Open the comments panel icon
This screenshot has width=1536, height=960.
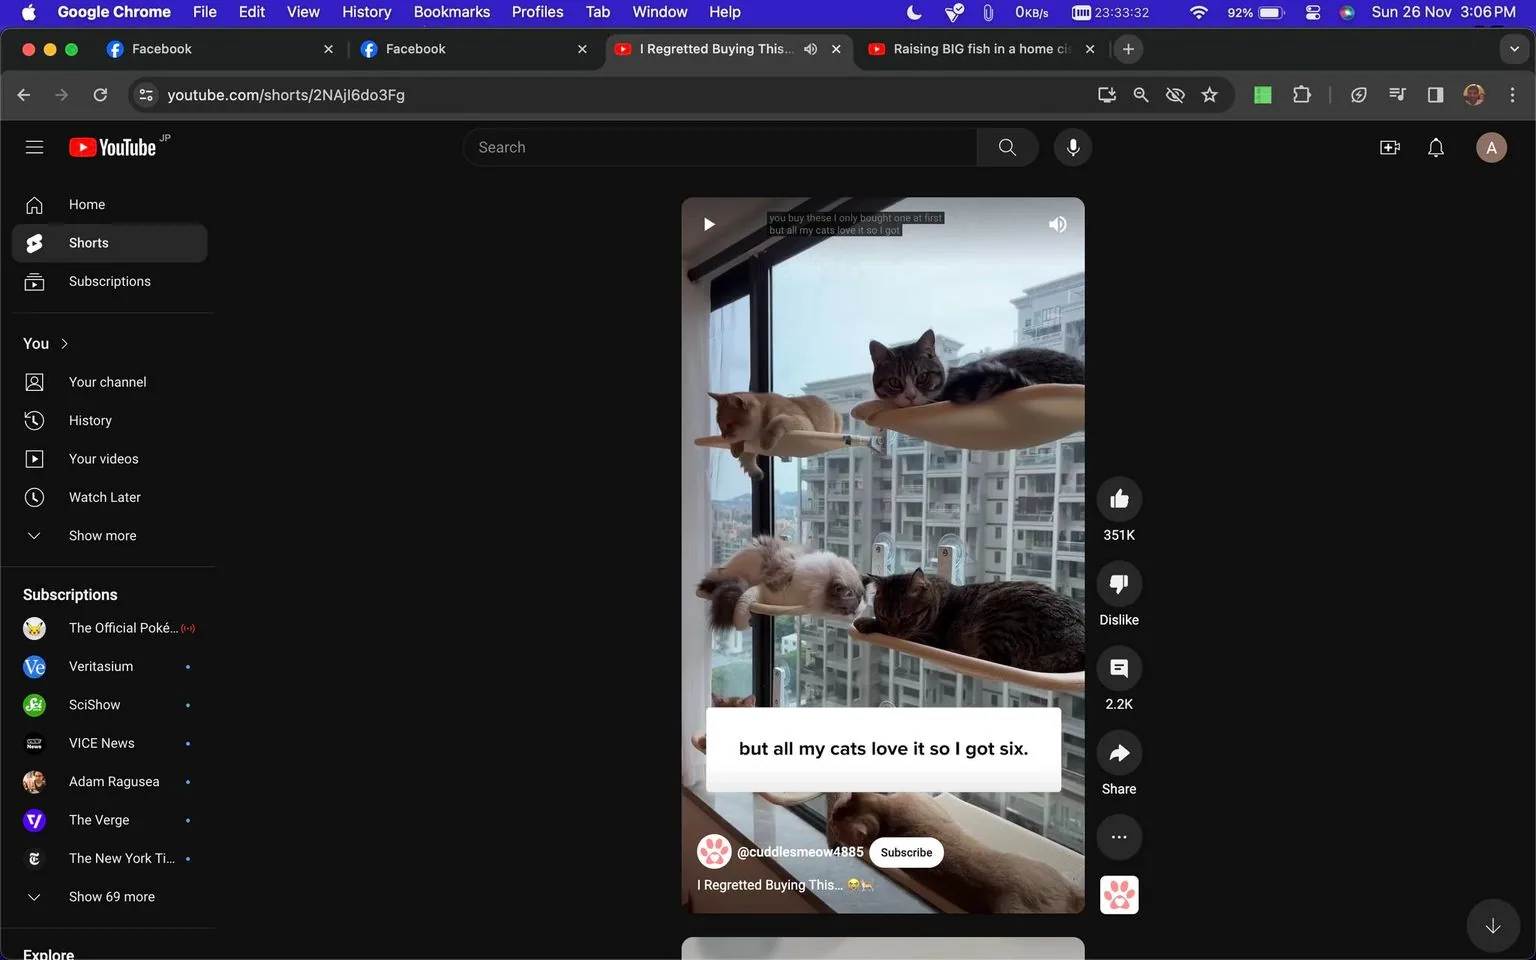tap(1118, 668)
